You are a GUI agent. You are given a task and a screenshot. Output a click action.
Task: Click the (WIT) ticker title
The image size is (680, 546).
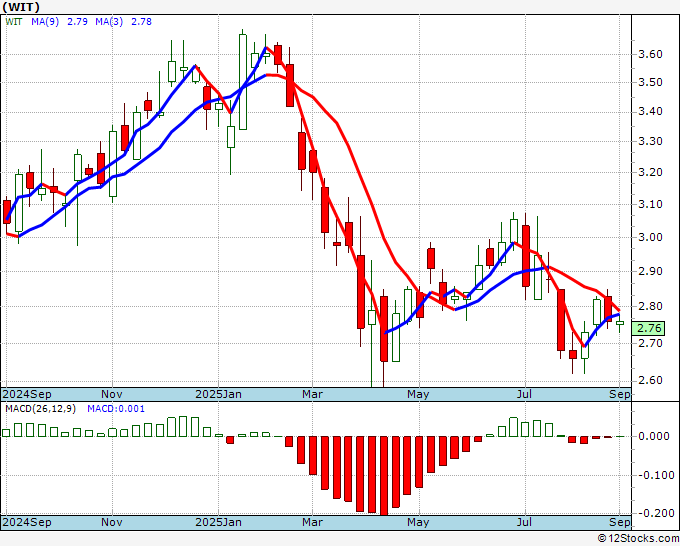coord(21,7)
